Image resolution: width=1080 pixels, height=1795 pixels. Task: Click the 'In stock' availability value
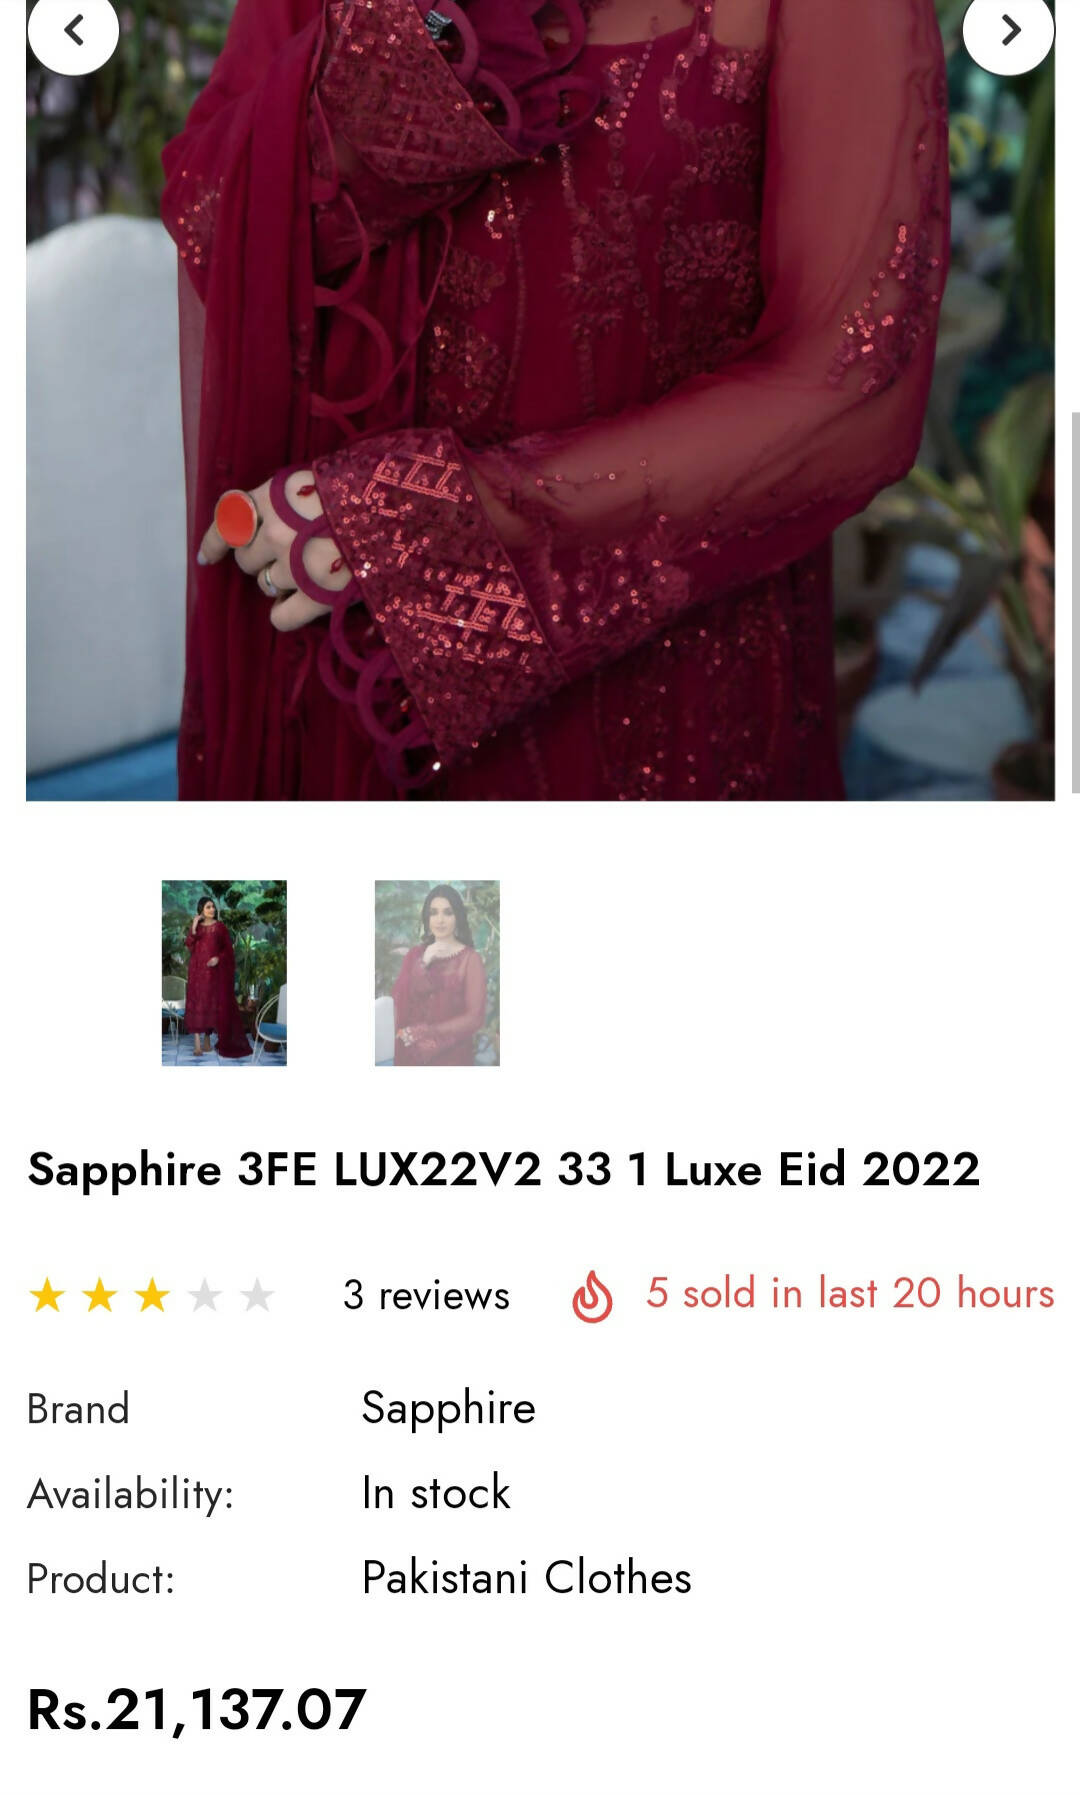436,1492
